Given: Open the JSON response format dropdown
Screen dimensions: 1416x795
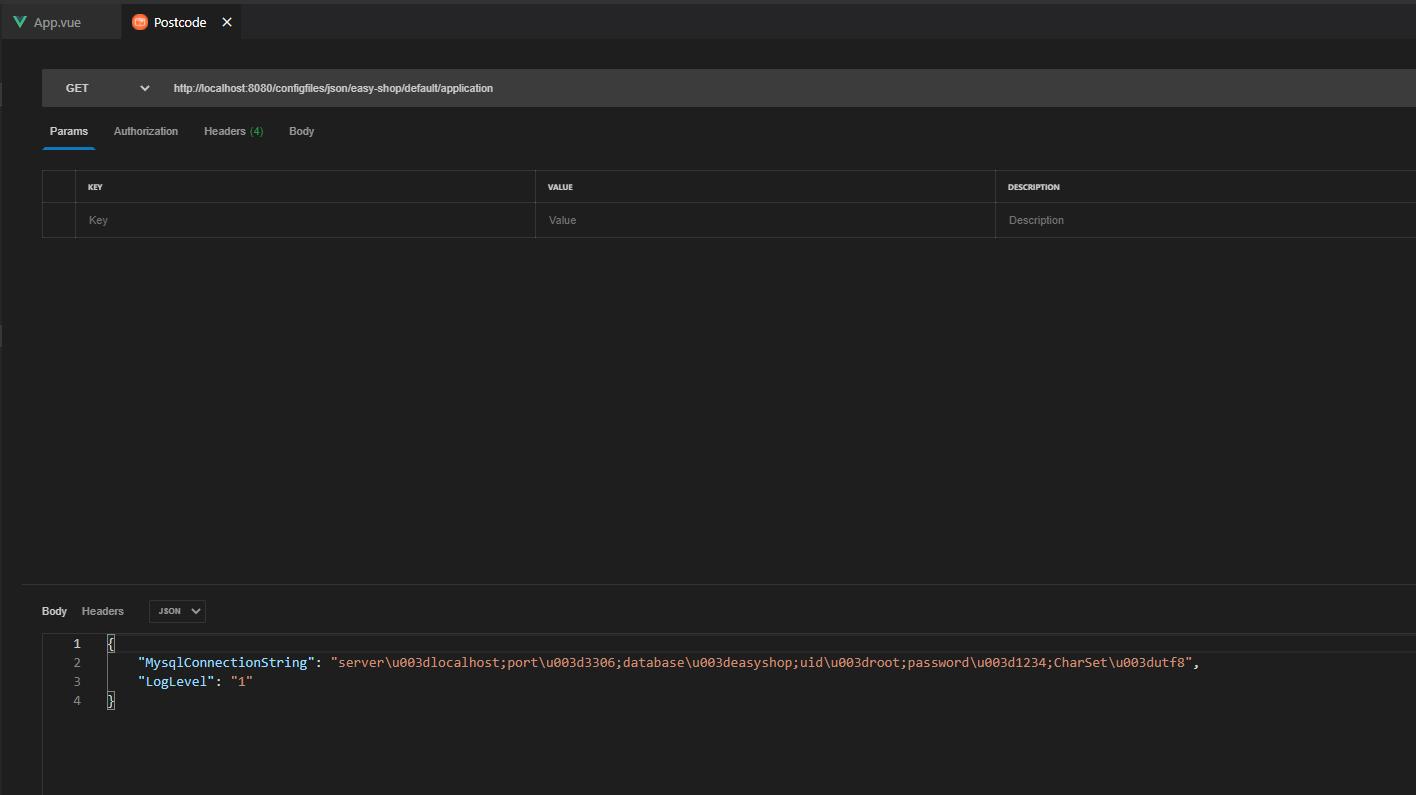Looking at the screenshot, I should (x=177, y=611).
